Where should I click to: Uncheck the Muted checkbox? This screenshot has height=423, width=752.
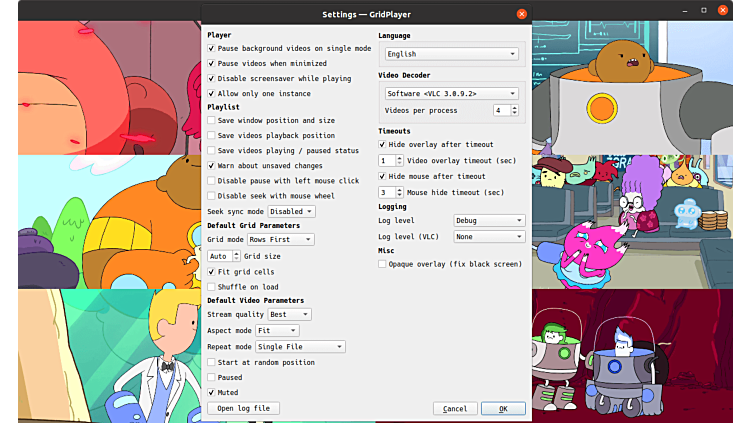tap(212, 393)
